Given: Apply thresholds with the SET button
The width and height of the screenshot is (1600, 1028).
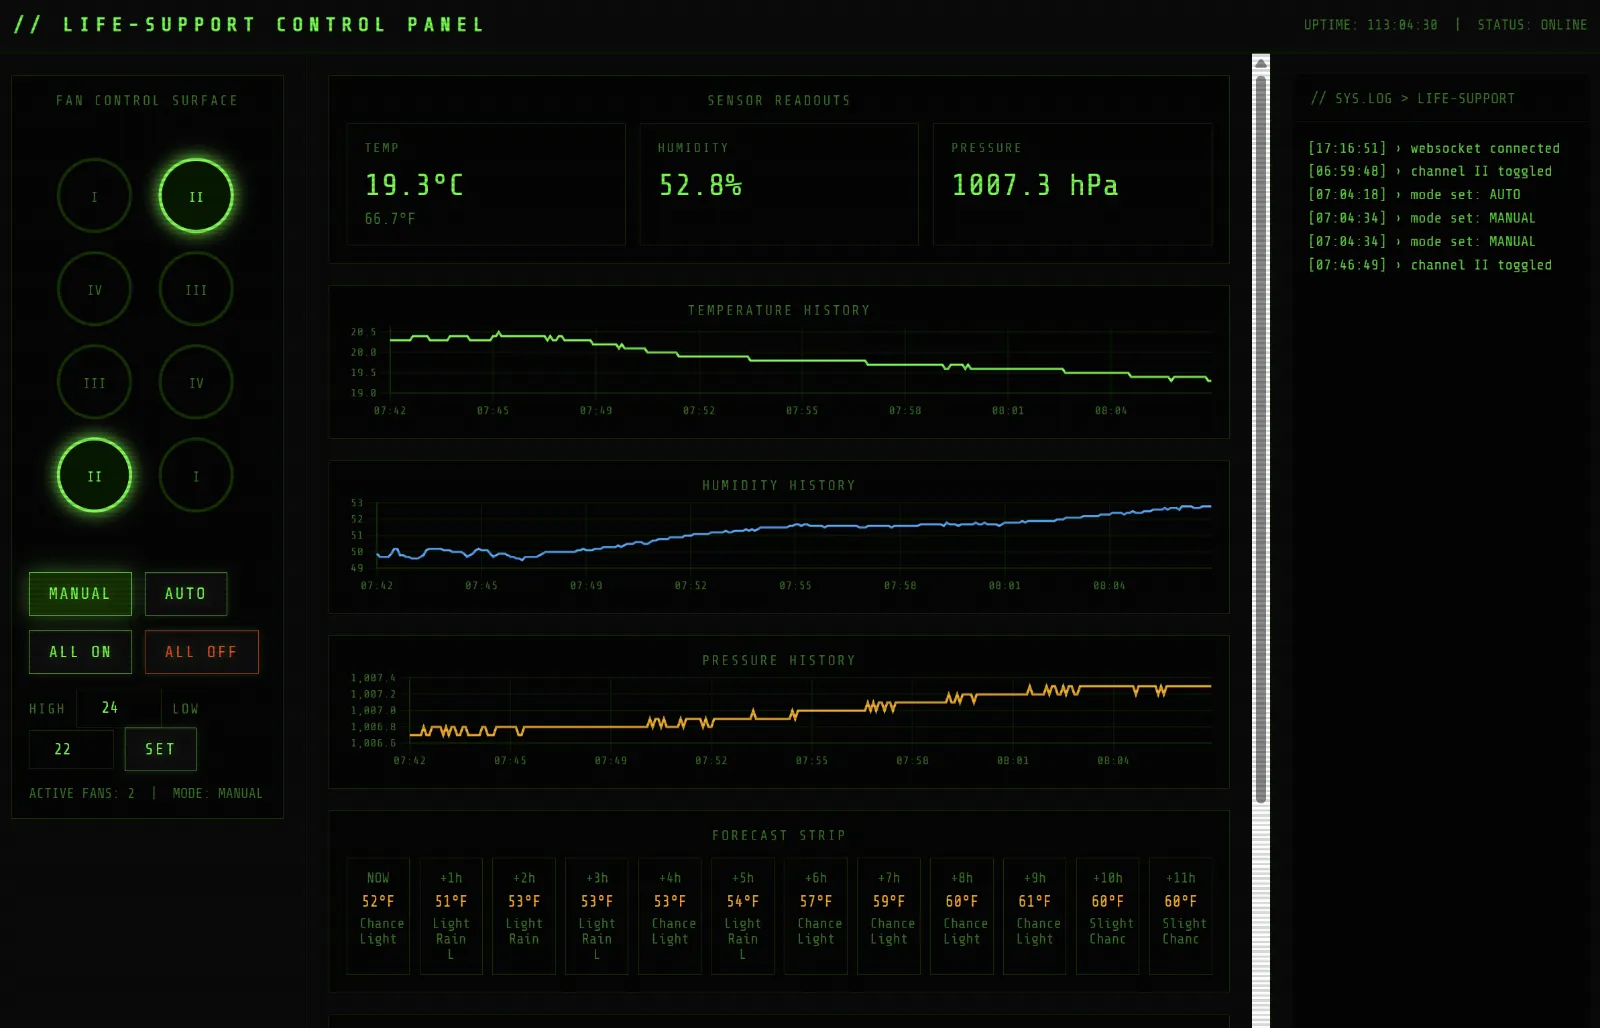Looking at the screenshot, I should pos(160,749).
